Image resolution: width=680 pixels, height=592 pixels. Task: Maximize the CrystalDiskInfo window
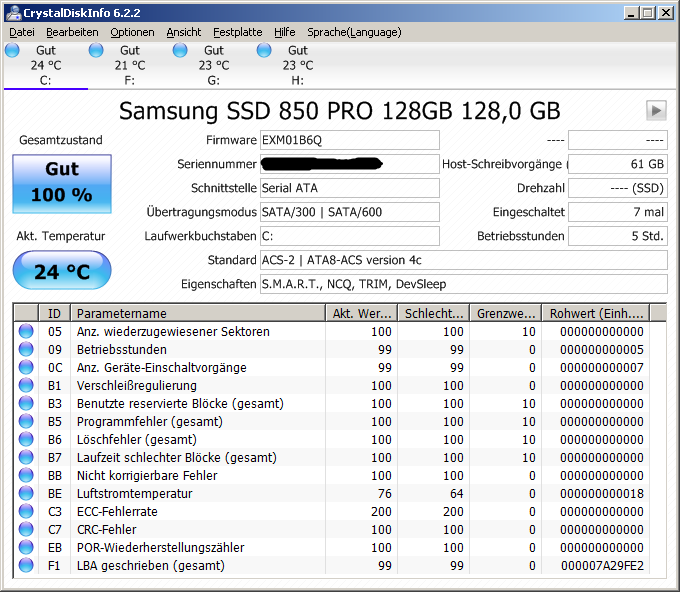[648, 13]
